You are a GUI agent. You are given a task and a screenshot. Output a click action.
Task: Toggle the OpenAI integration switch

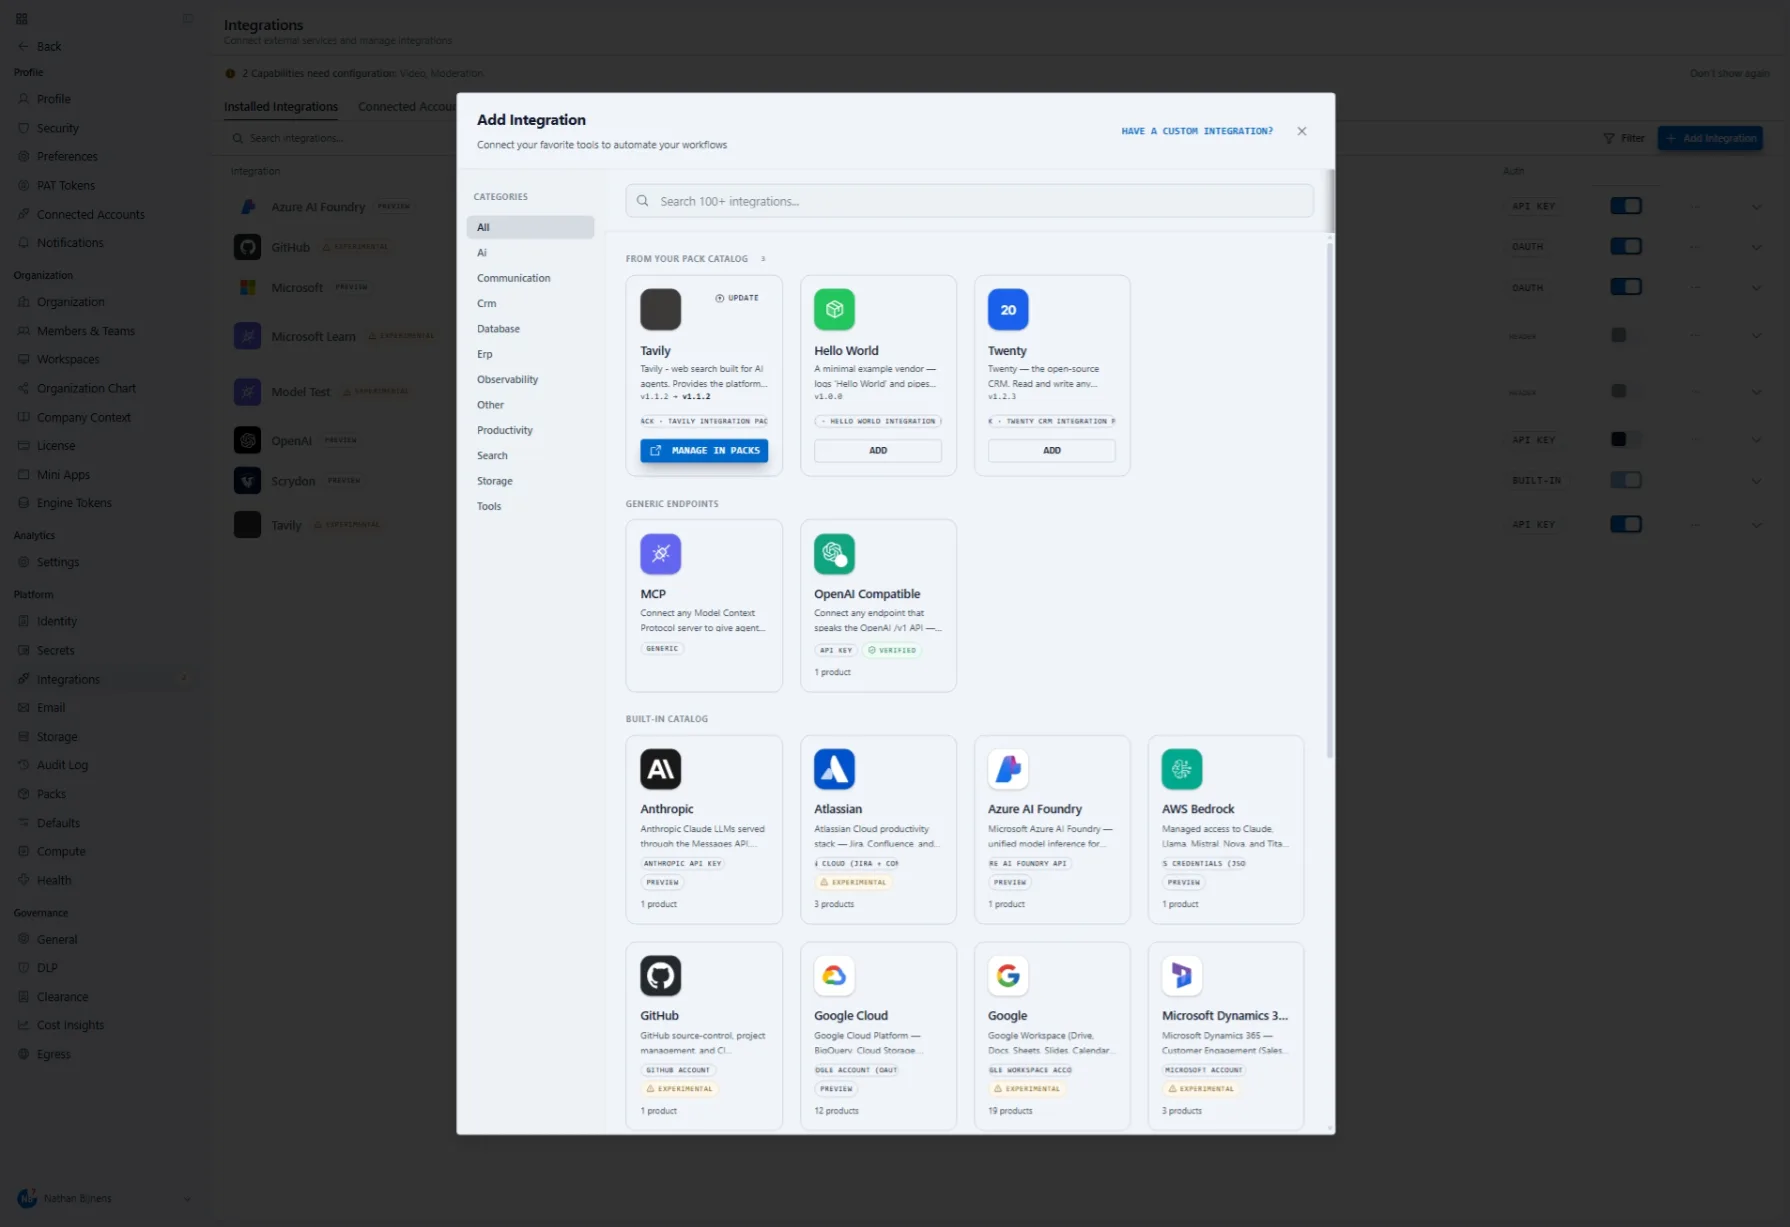point(1626,439)
